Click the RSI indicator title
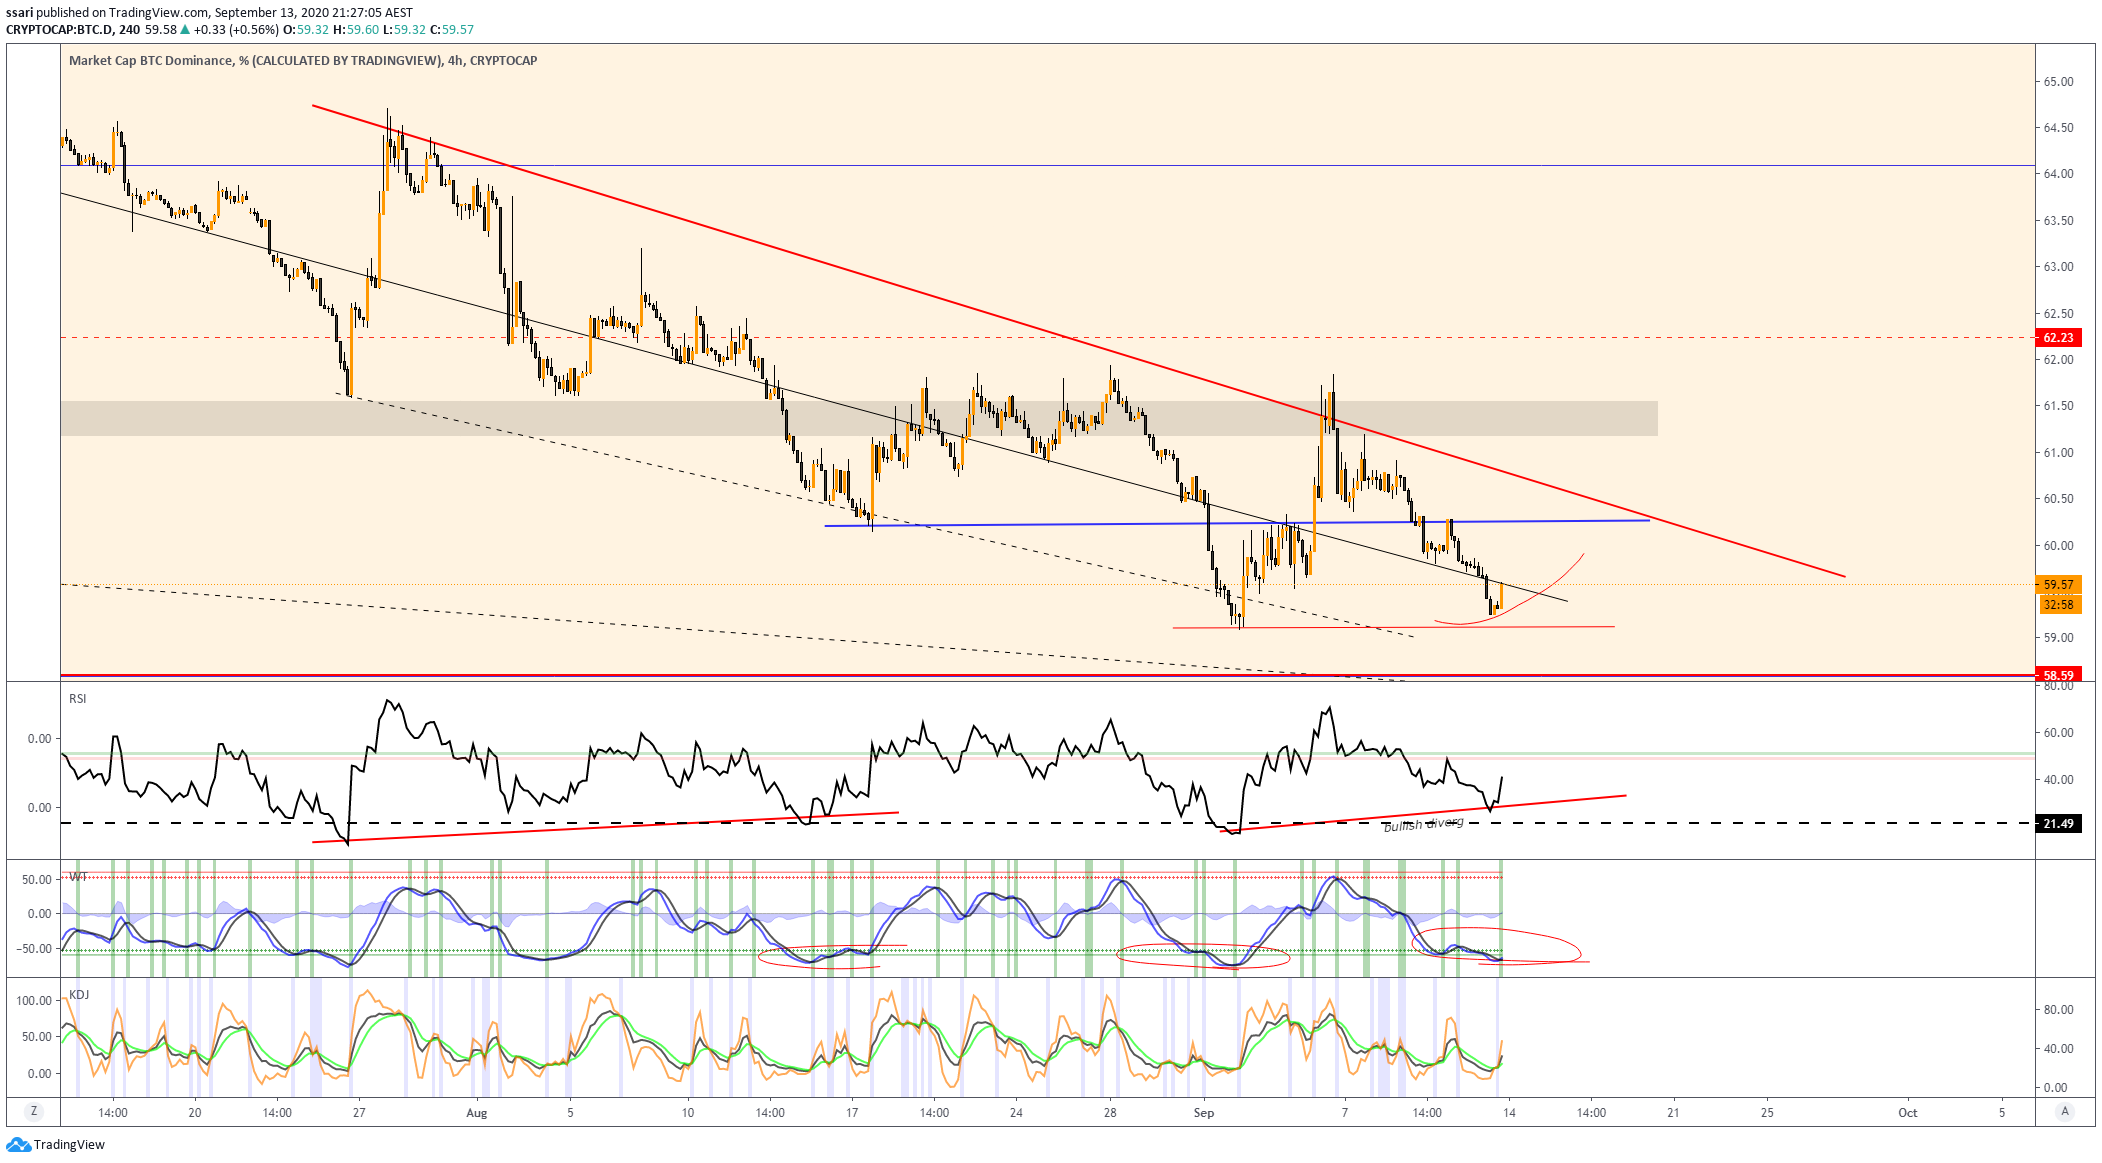The width and height of the screenshot is (2102, 1163). click(78, 698)
